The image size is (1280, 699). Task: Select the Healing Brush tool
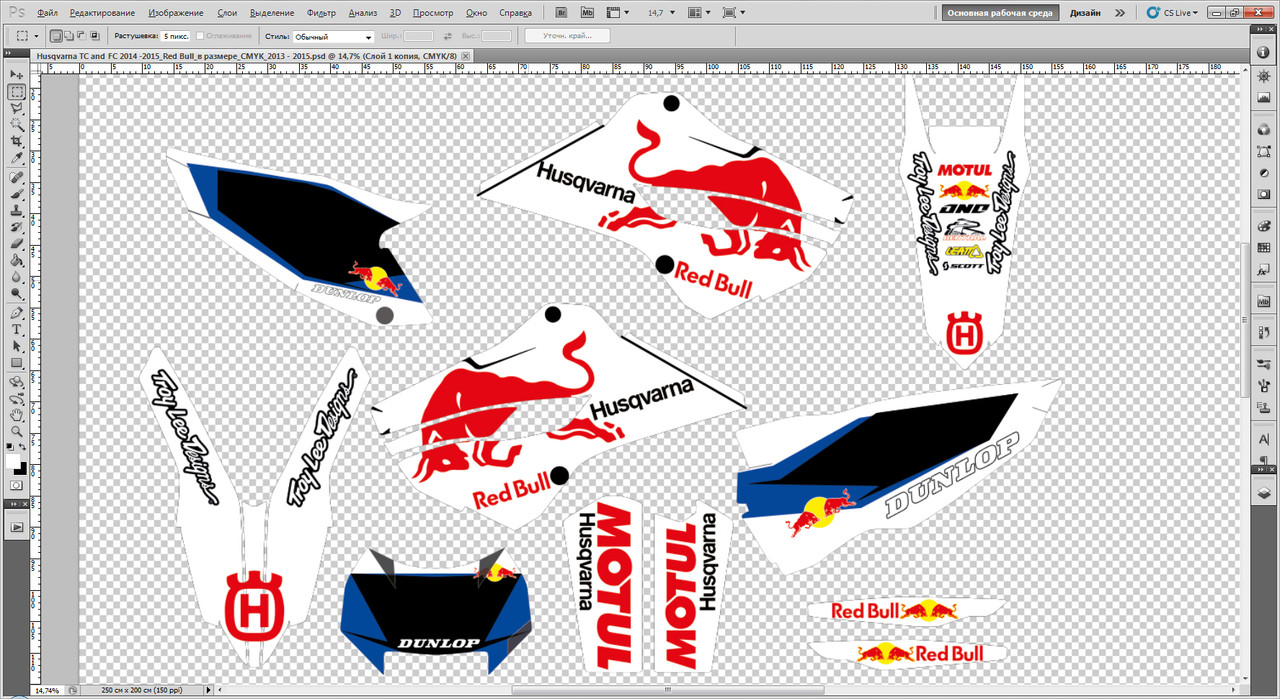tap(17, 178)
